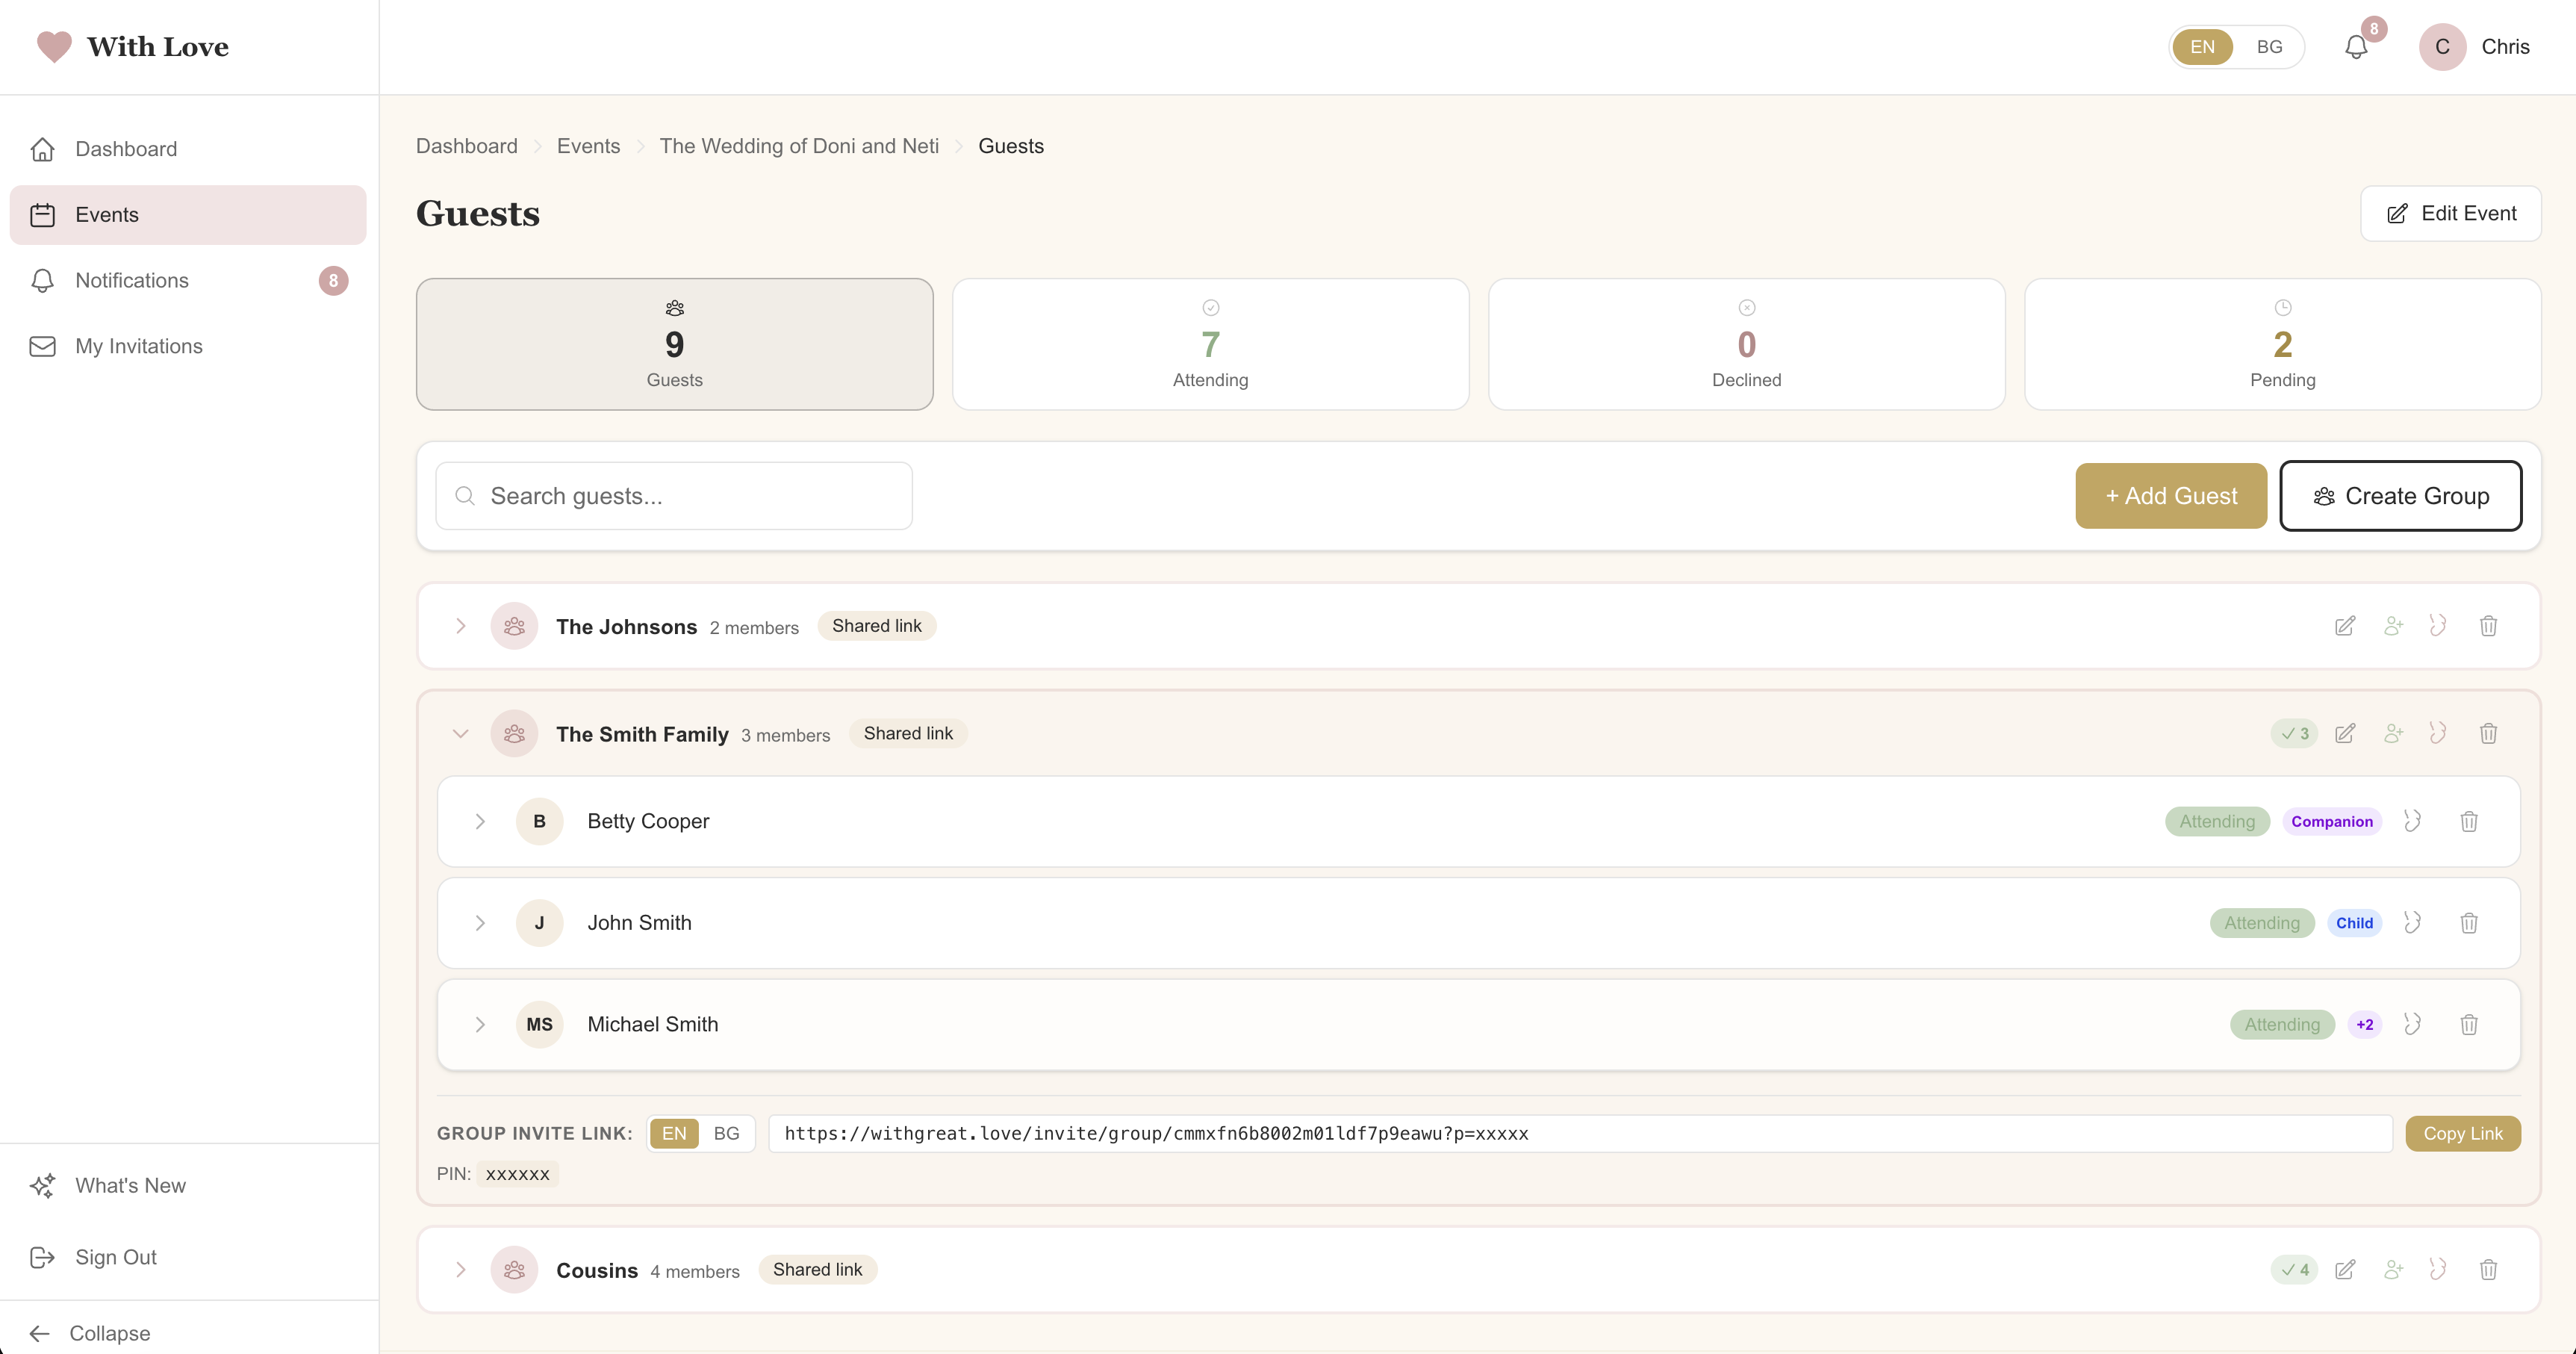Copy the group invite link
The height and width of the screenshot is (1354, 2576).
point(2462,1133)
